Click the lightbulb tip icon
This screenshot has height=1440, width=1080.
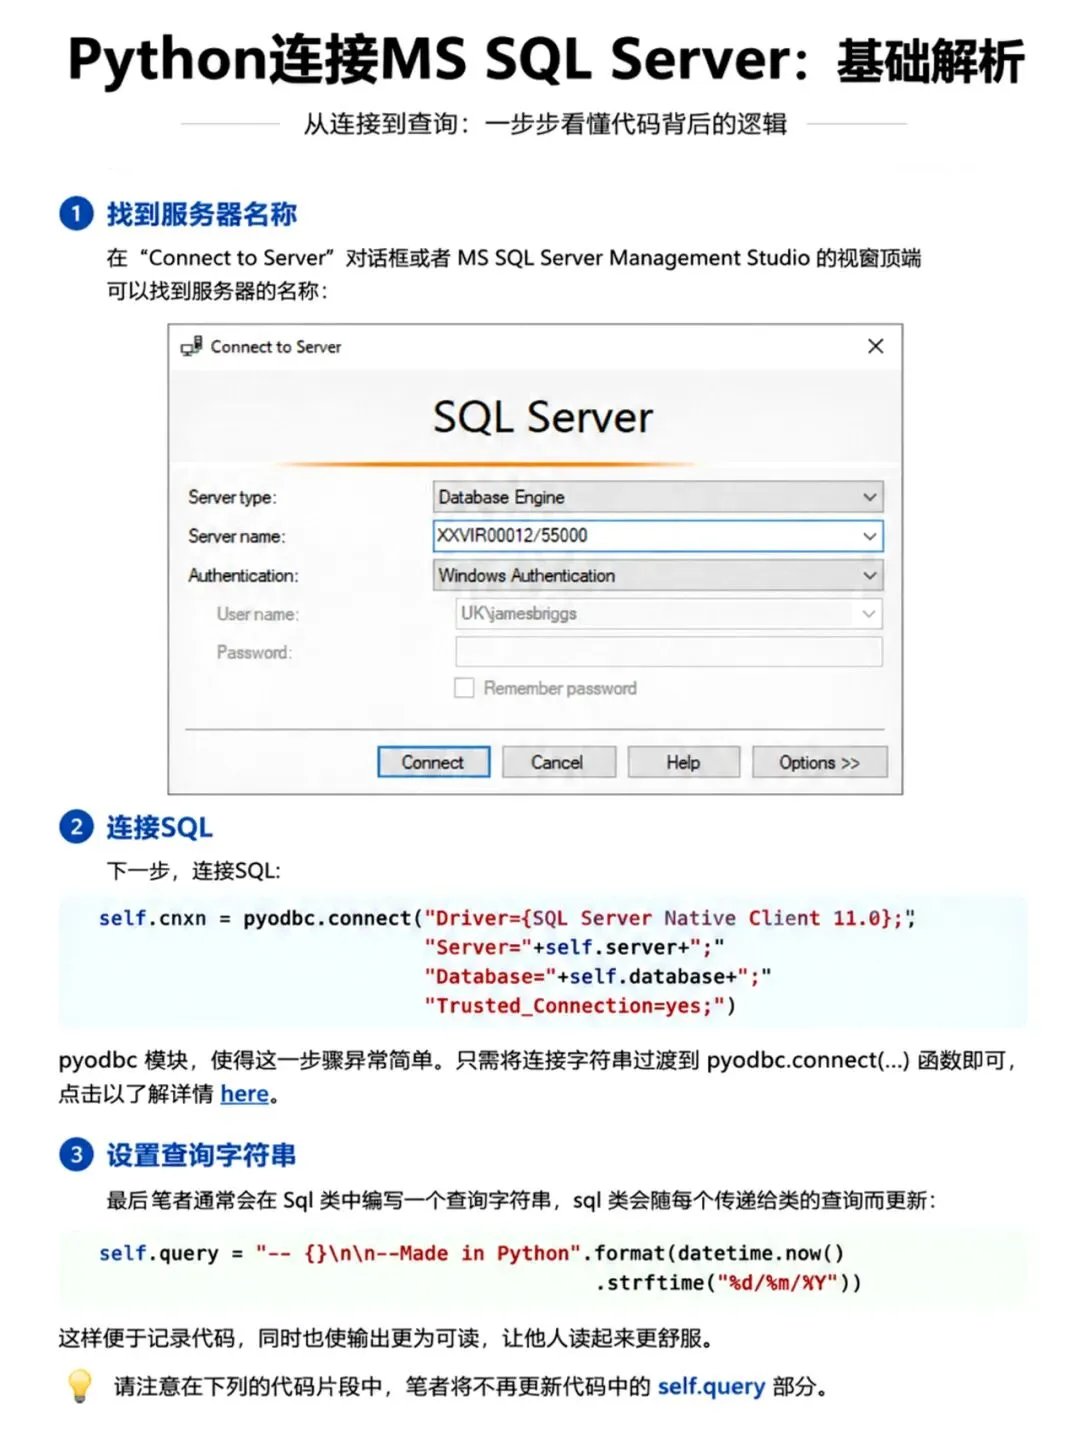point(79,1386)
